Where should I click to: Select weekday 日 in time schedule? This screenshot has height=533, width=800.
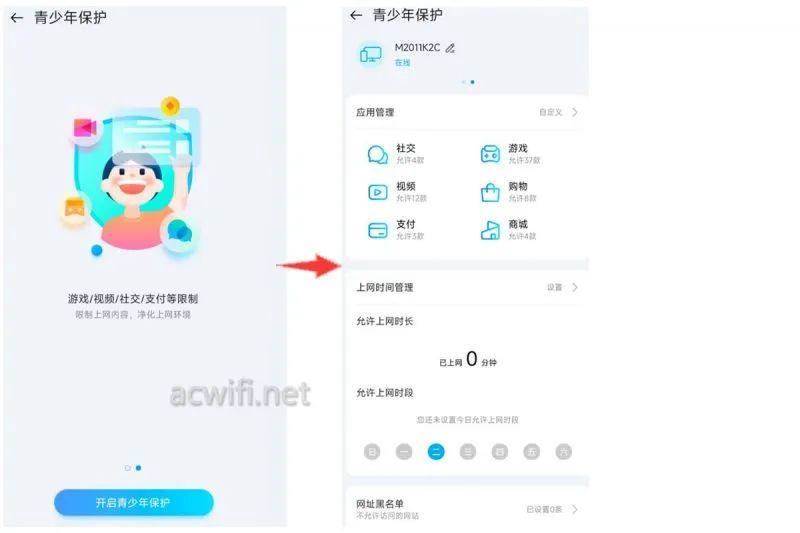pyautogui.click(x=372, y=451)
